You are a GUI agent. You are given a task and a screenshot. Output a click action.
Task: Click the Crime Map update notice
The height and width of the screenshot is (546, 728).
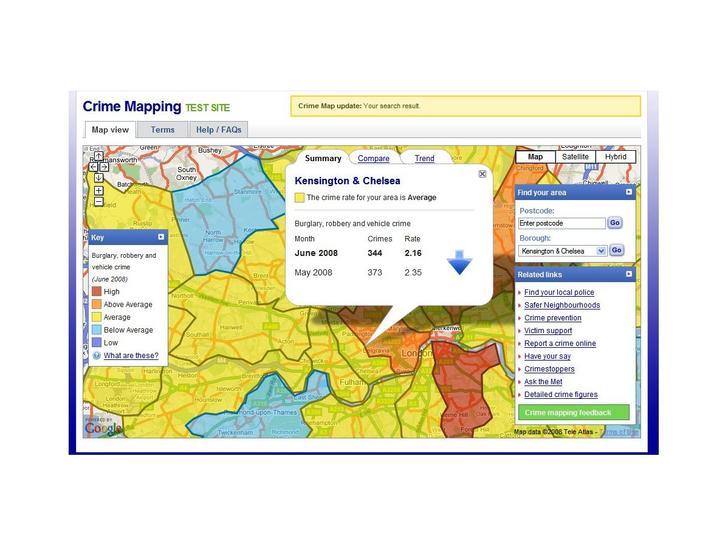pyautogui.click(x=466, y=106)
